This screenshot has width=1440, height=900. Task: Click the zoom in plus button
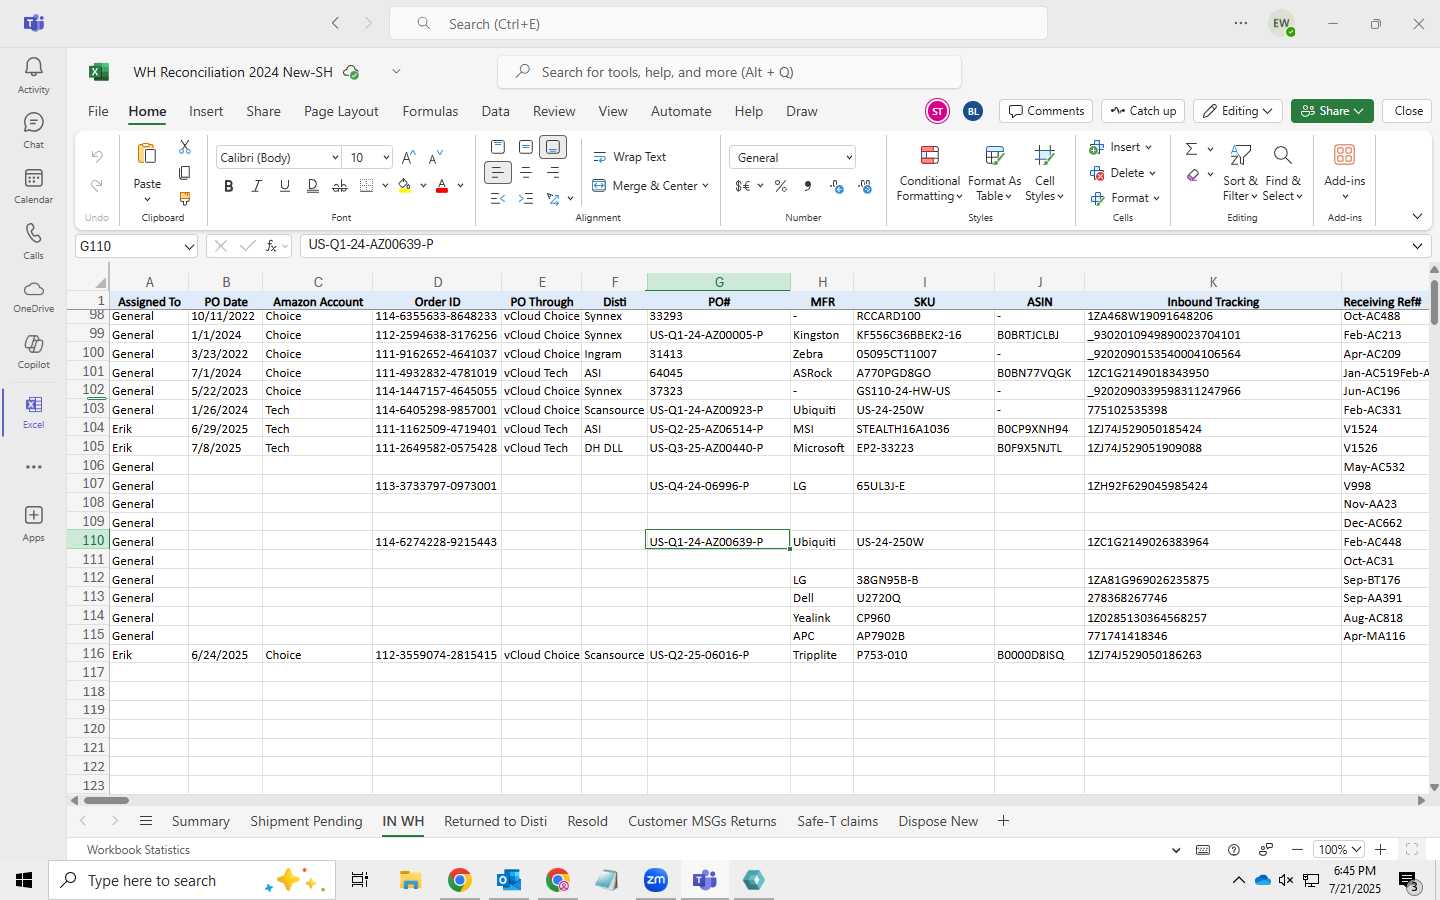[1380, 850]
